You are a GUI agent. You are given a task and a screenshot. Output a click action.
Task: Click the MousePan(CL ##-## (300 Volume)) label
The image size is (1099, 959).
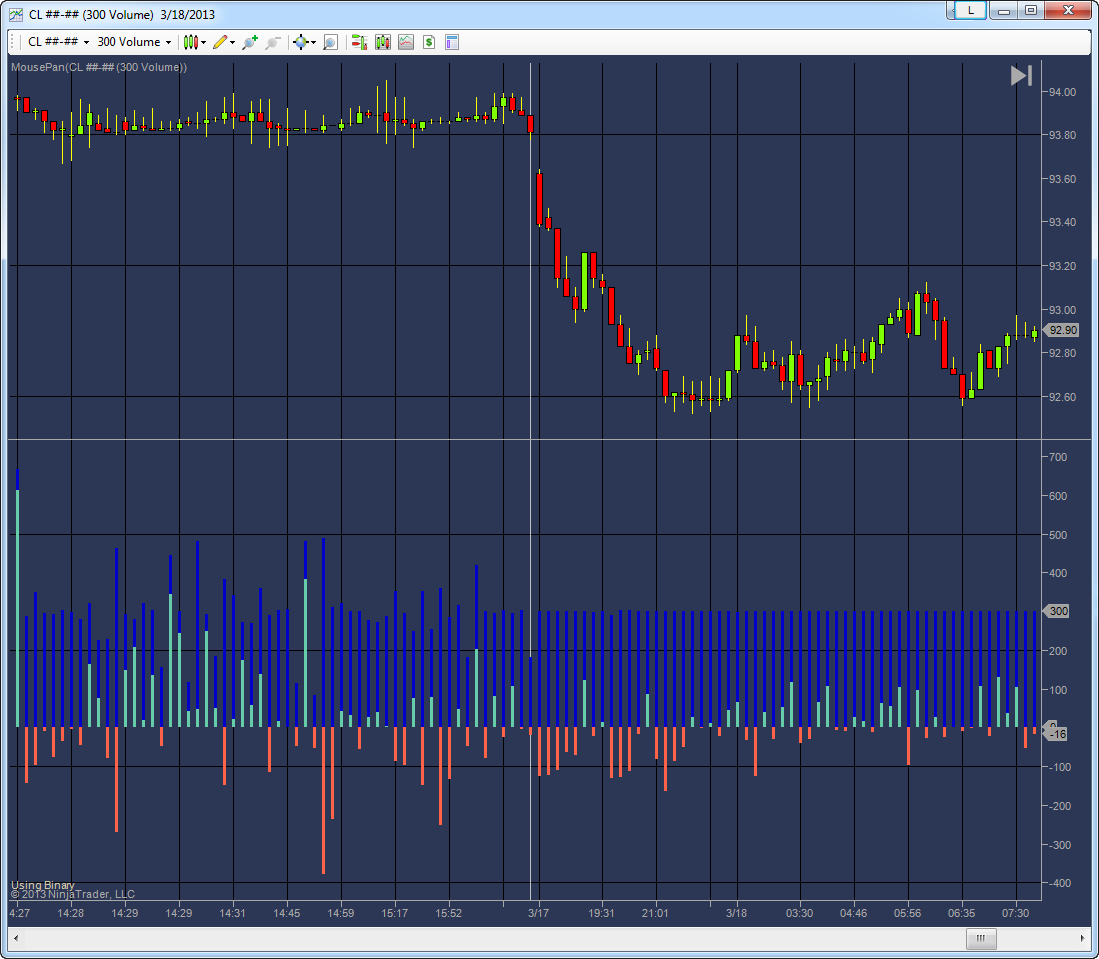[x=99, y=67]
